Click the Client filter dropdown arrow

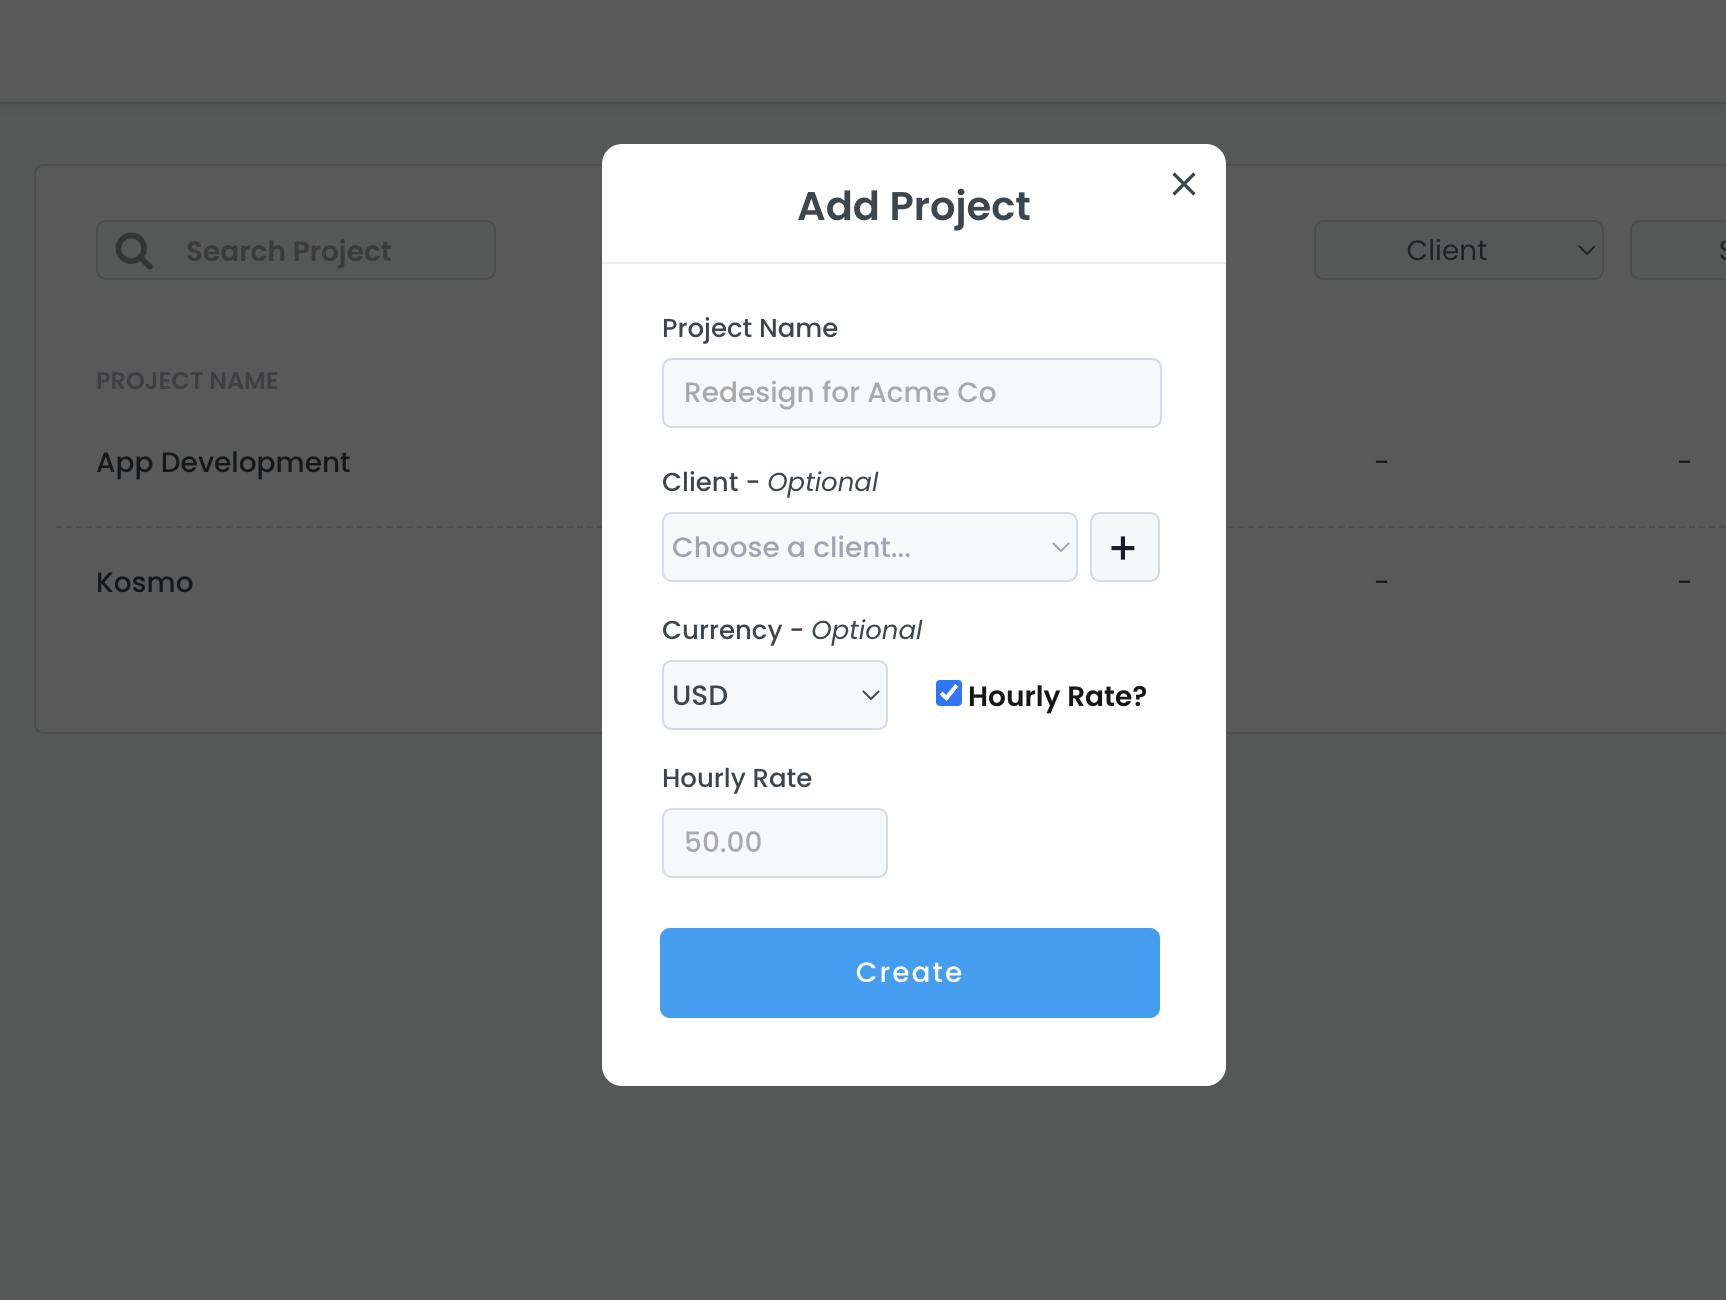pyautogui.click(x=1586, y=250)
